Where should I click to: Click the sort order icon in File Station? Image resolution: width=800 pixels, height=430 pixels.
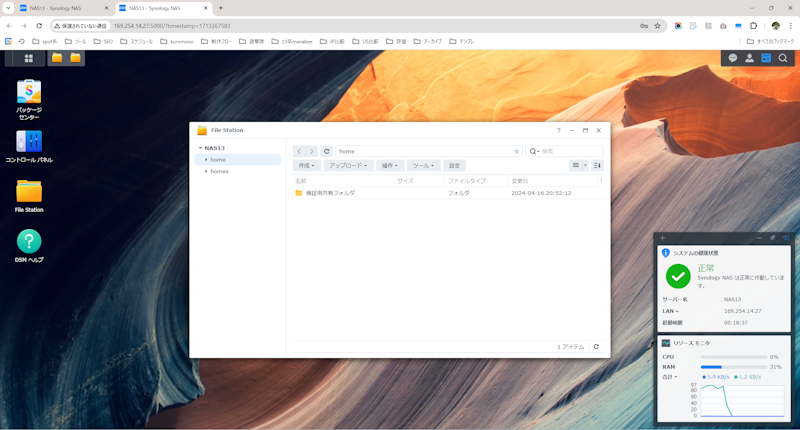[x=597, y=165]
